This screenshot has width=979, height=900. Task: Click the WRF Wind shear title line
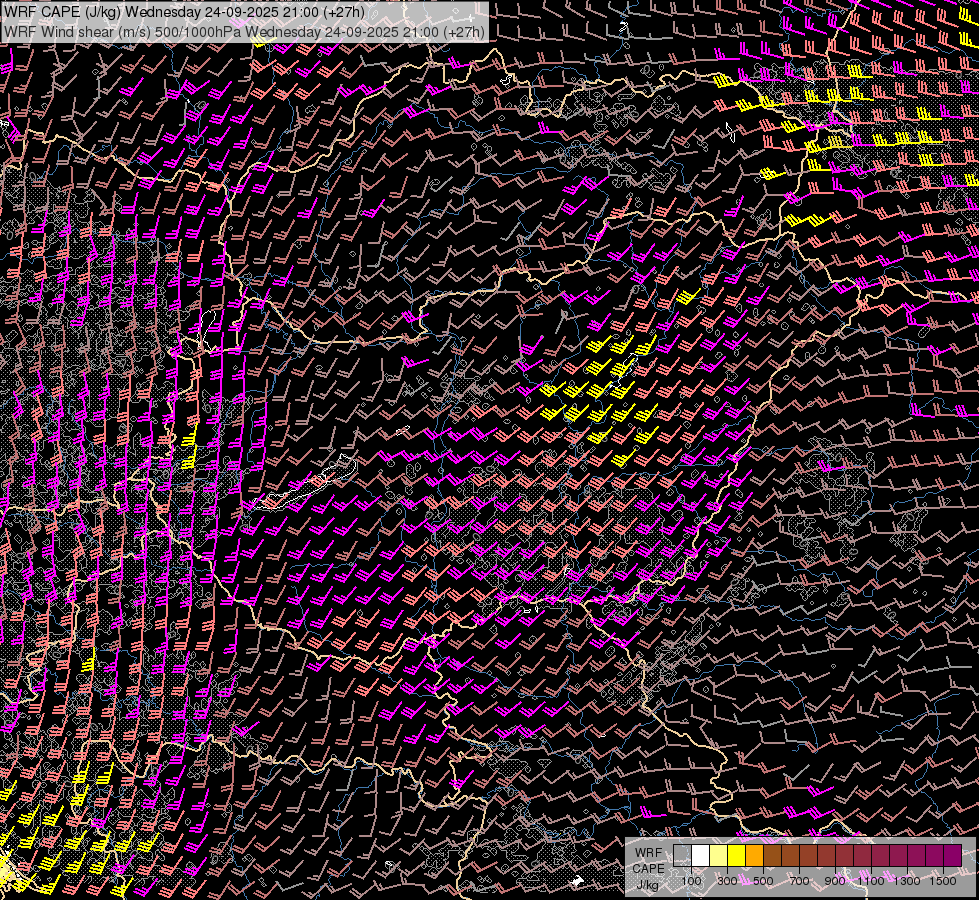[x=245, y=31]
